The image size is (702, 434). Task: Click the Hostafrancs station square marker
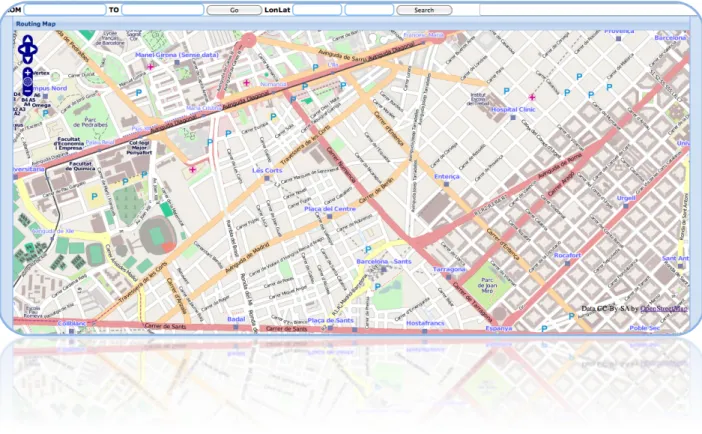point(424,331)
